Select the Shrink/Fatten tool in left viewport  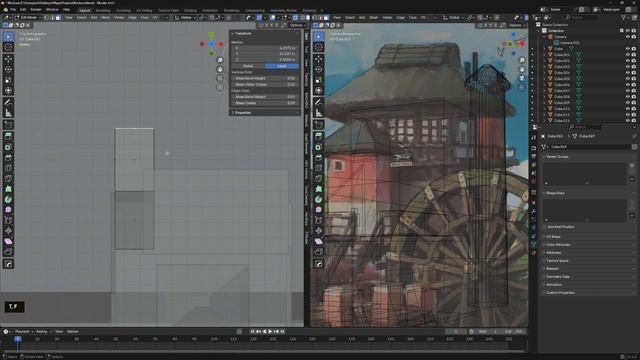(8, 231)
